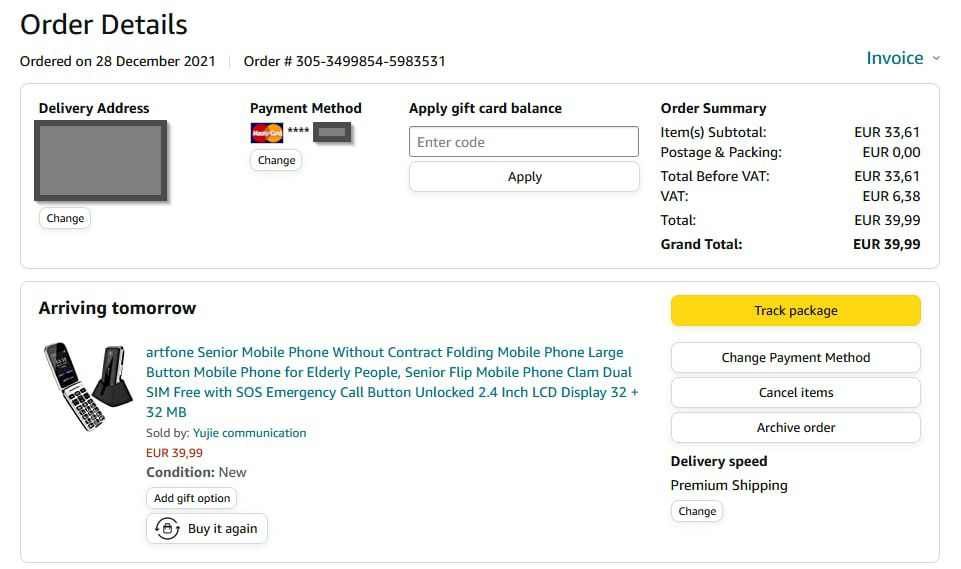
Task: Change the payment method card
Action: coord(276,160)
